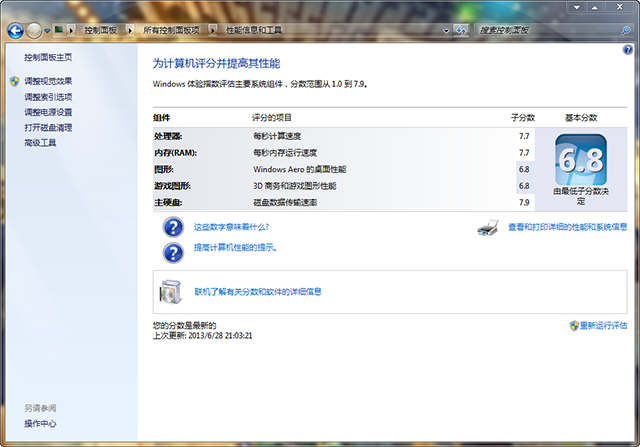
Task: Click the 组件 column header
Action: 162,118
